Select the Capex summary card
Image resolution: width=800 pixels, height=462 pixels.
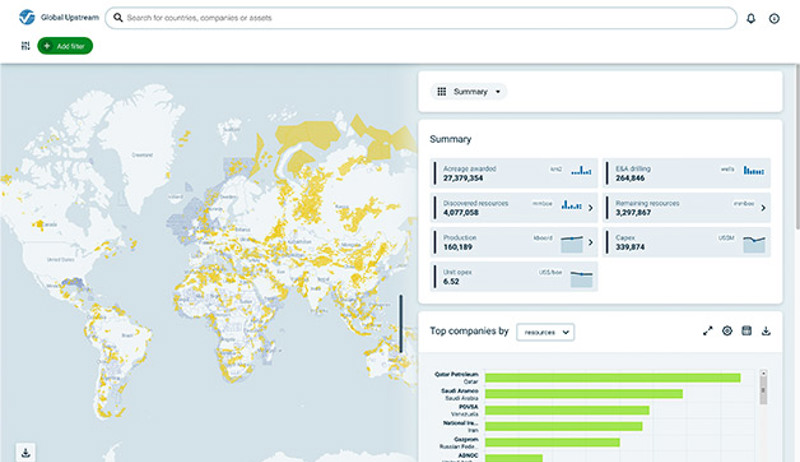[688, 242]
